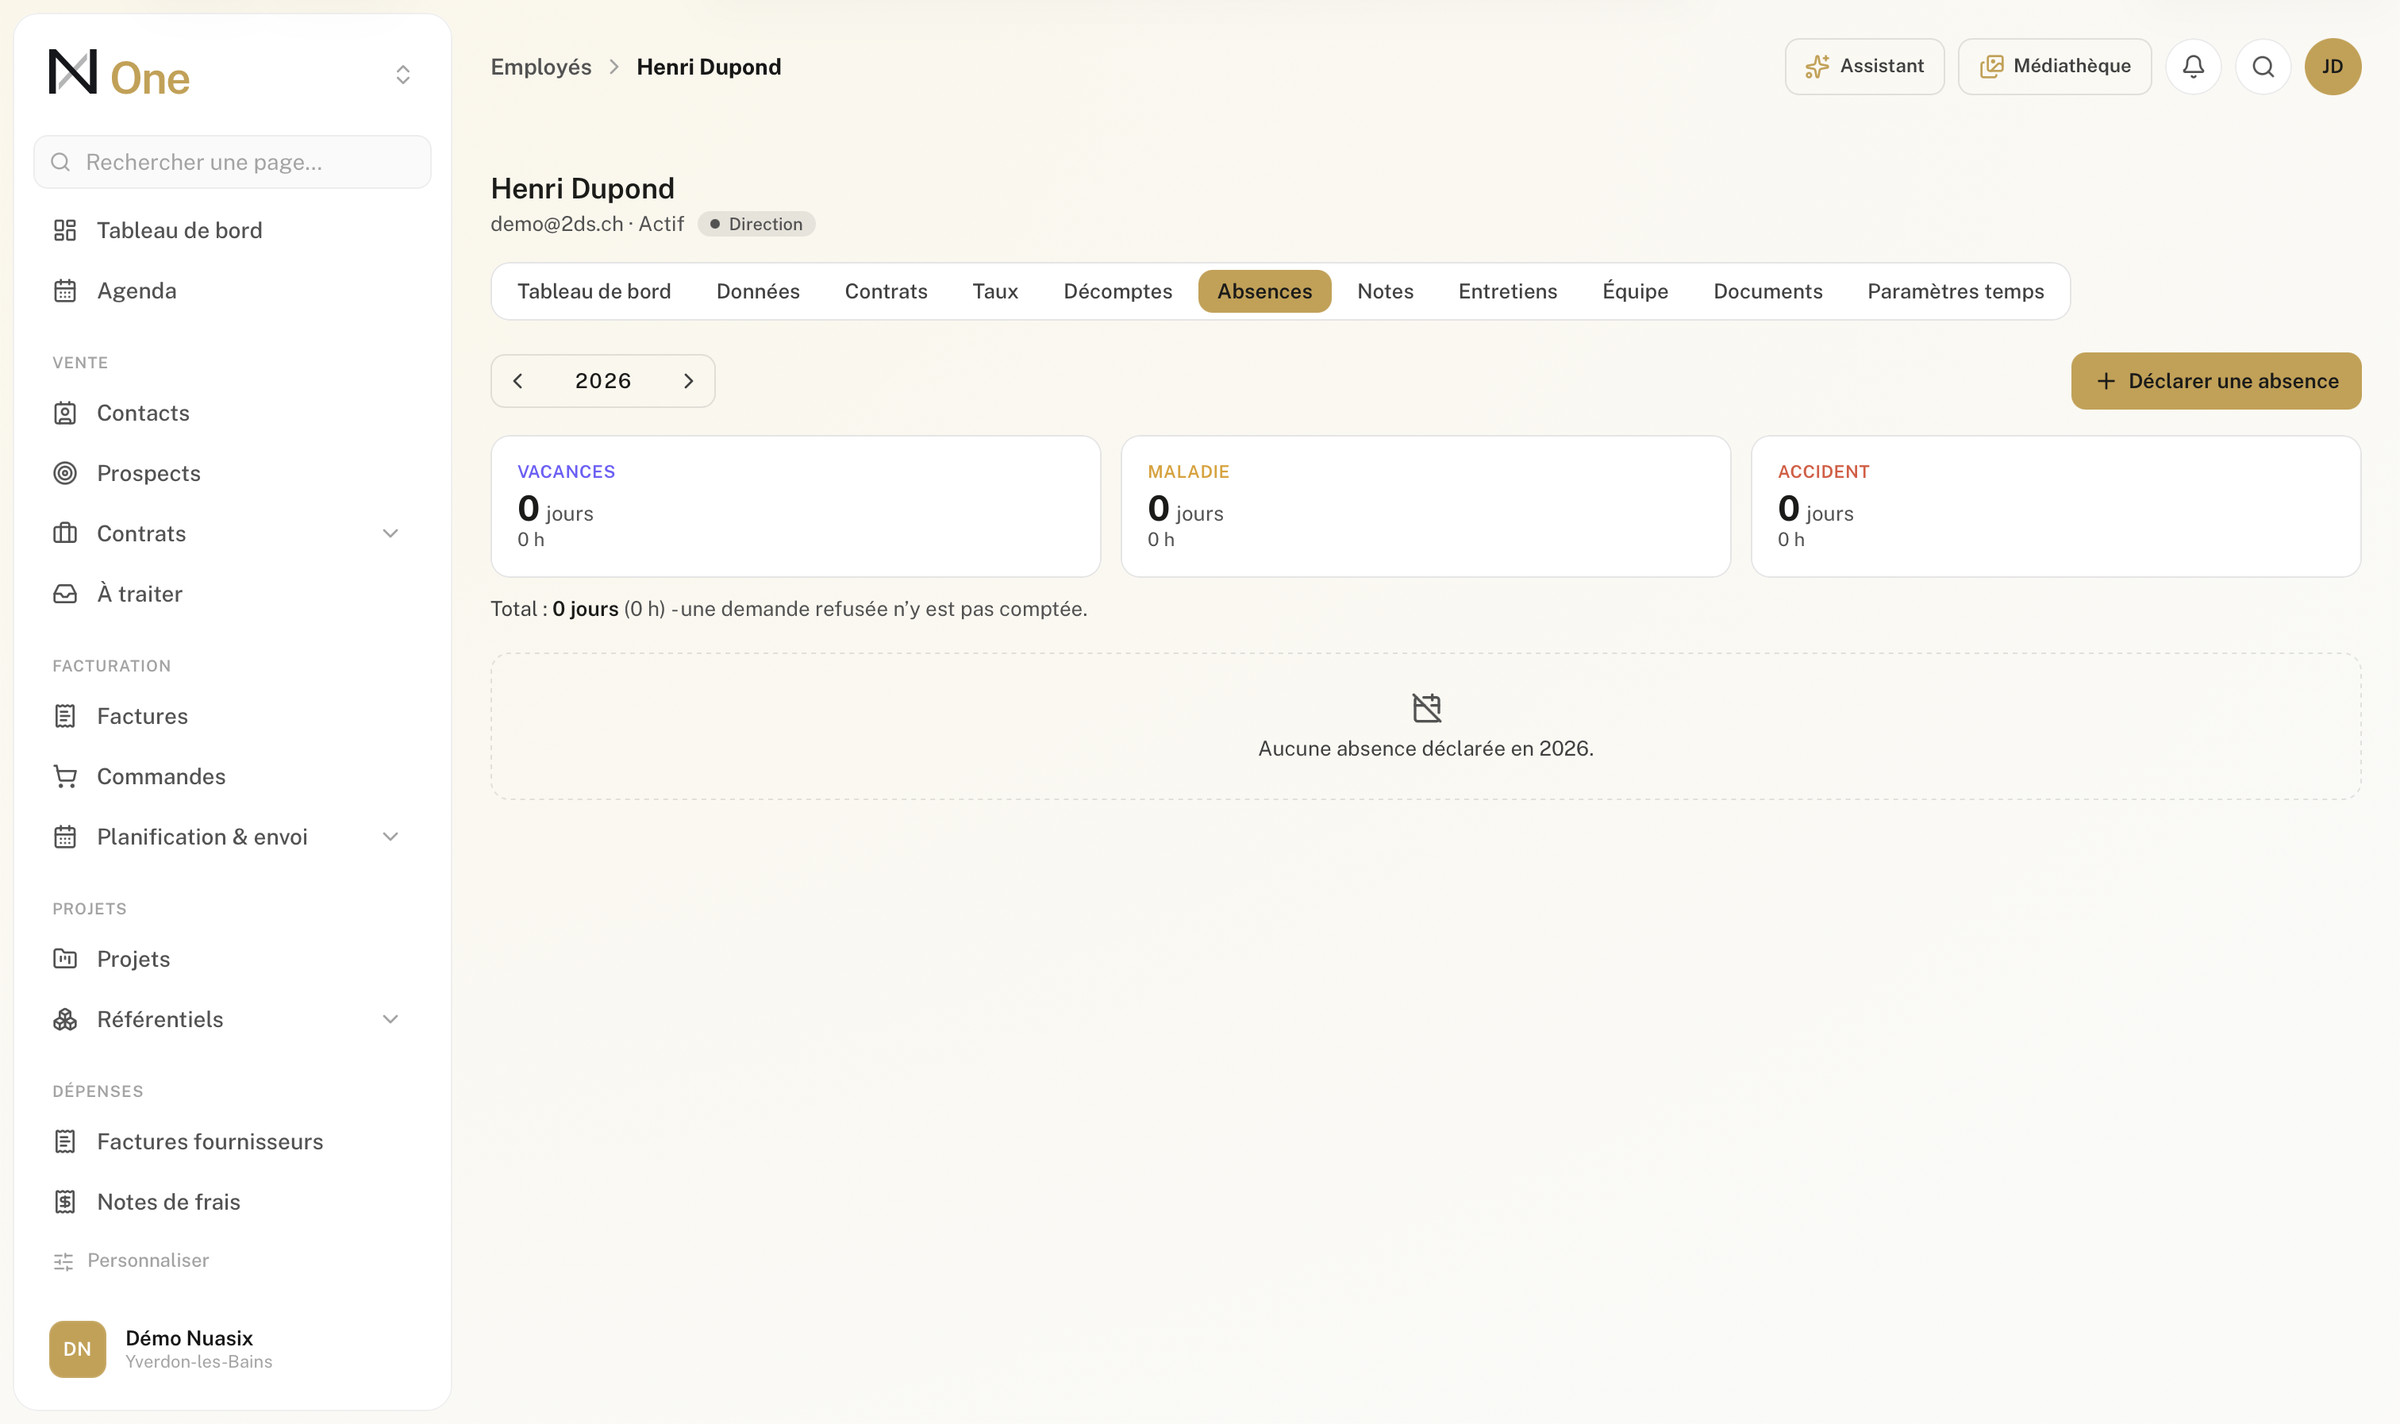Advance to the next year after 2026
Screen dimensions: 2400x1424
point(688,381)
